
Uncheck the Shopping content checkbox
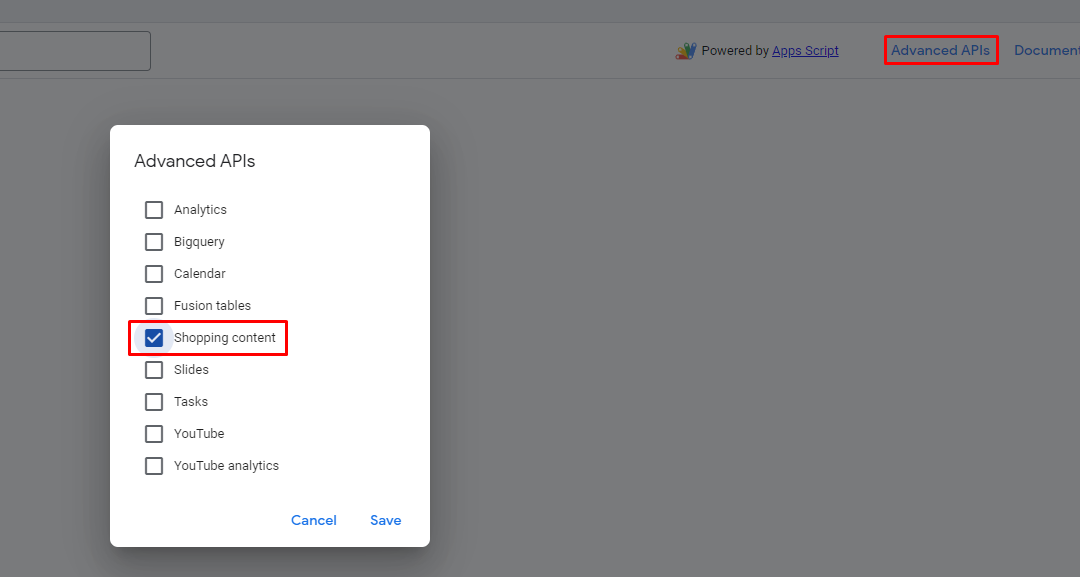coord(154,338)
